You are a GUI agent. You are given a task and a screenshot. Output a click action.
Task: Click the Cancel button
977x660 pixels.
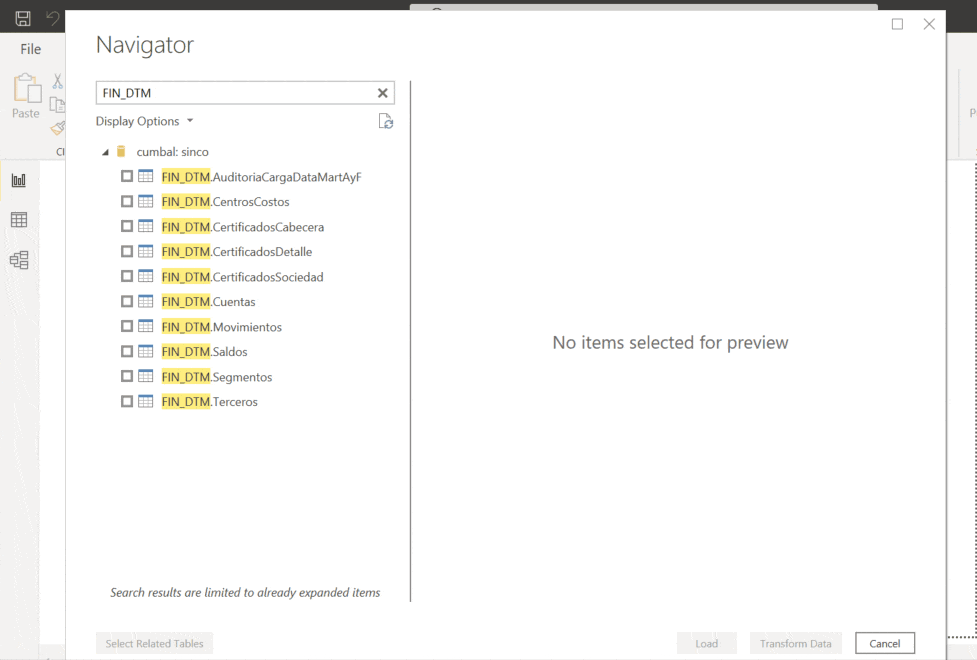(885, 643)
